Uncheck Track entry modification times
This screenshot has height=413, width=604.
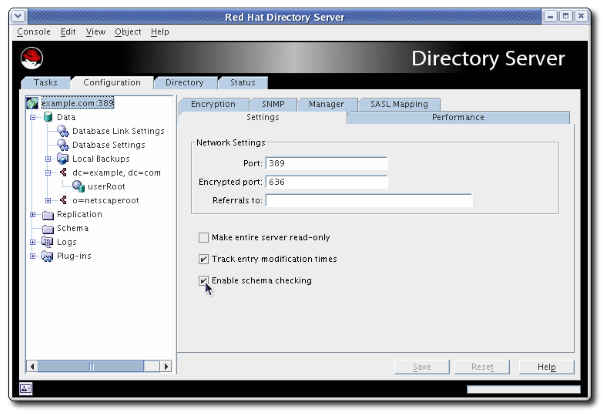[203, 259]
